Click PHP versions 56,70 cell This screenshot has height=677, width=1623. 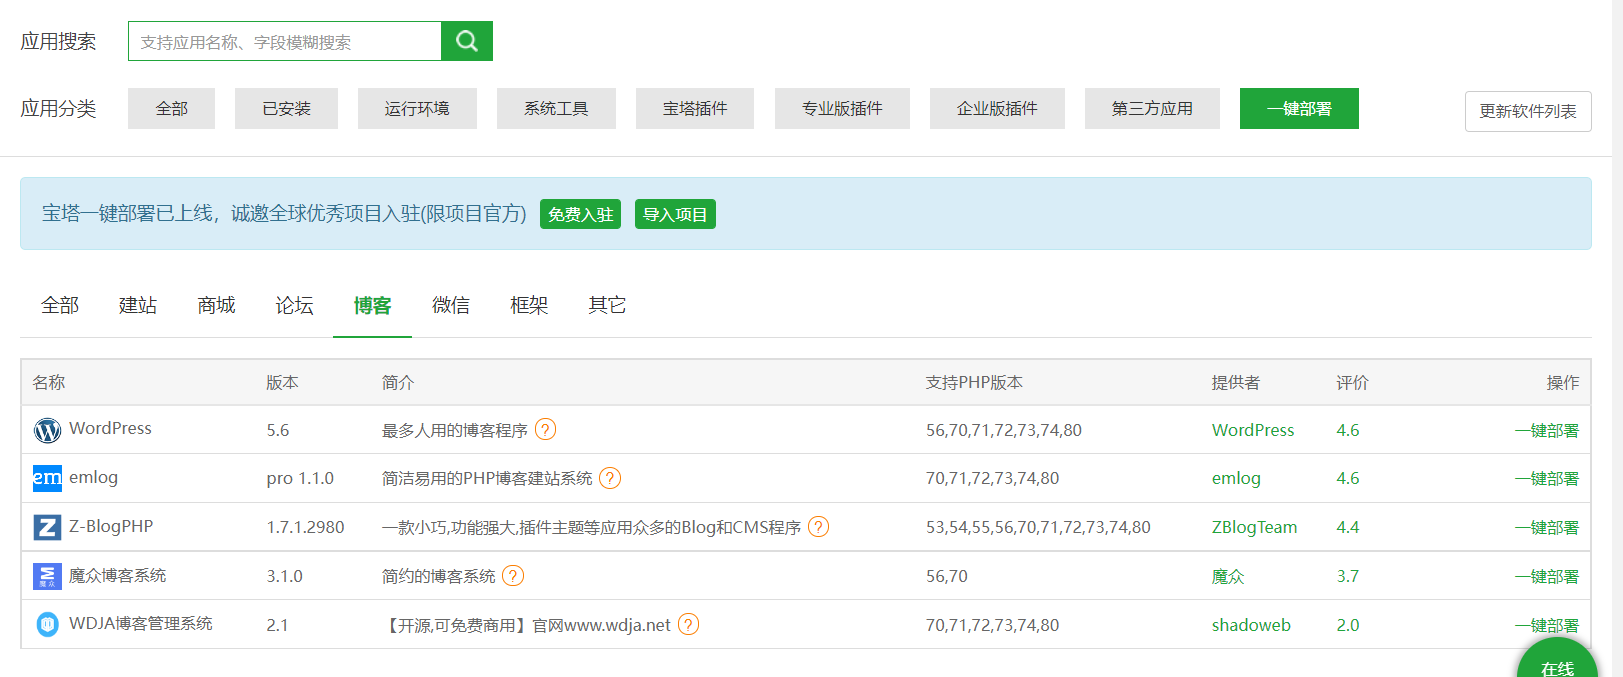pos(947,576)
